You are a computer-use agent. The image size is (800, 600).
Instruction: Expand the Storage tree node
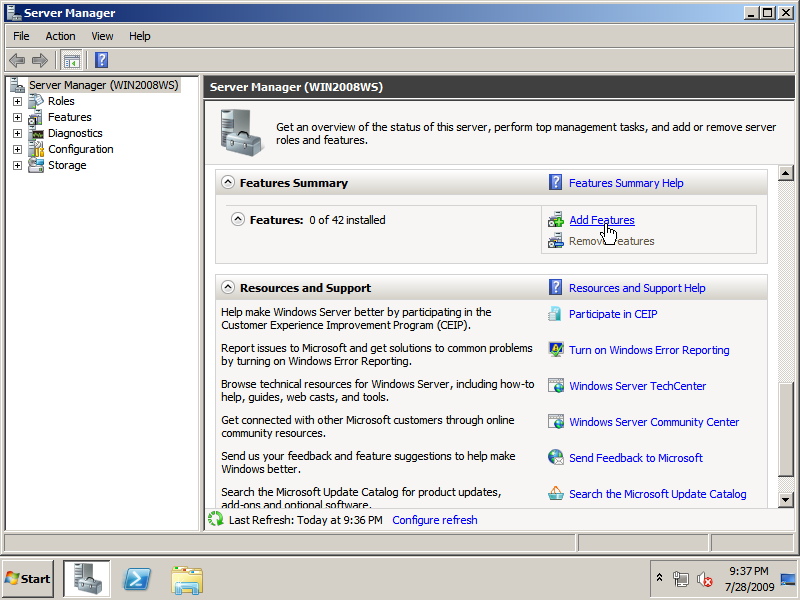coord(17,165)
